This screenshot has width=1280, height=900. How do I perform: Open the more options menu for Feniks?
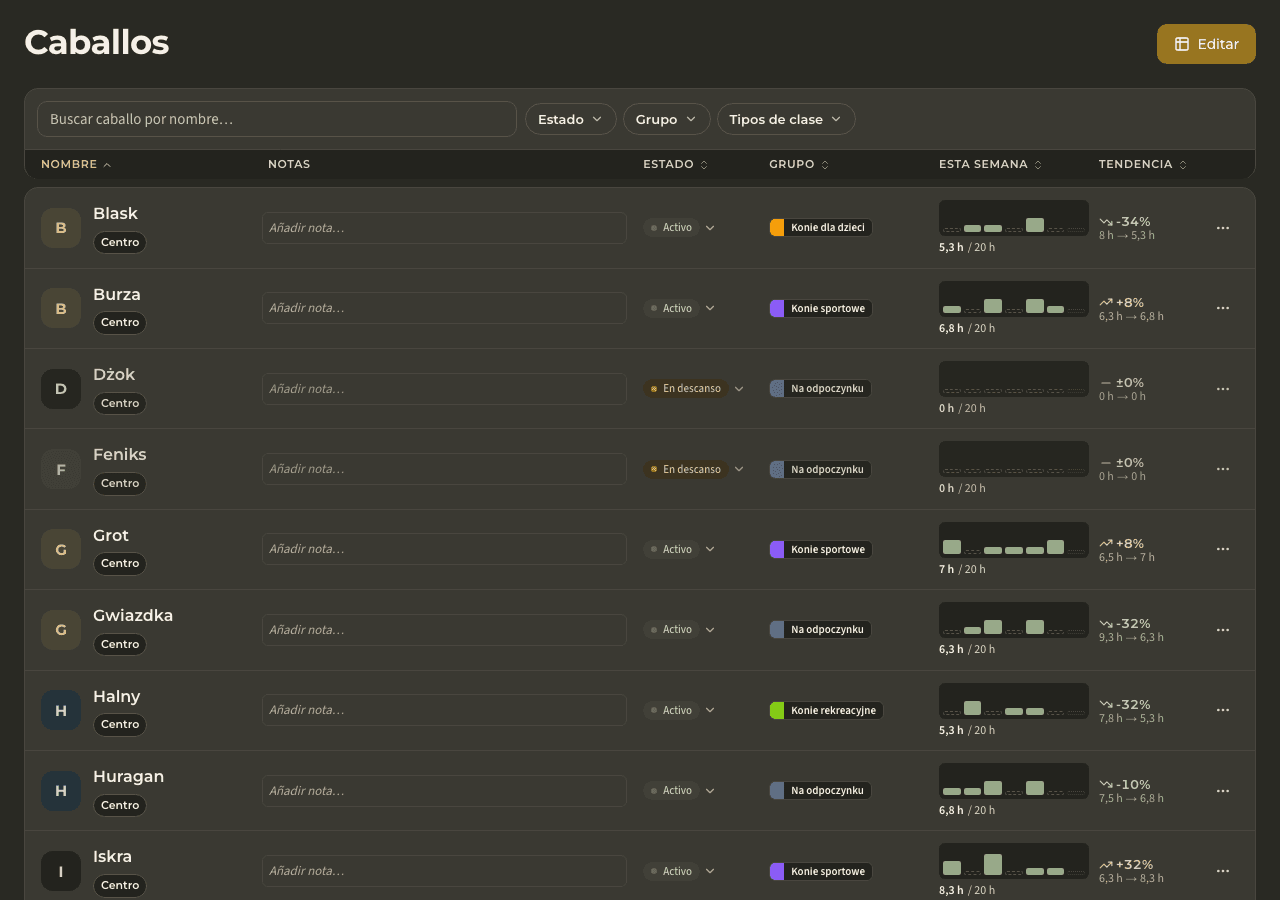tap(1222, 469)
